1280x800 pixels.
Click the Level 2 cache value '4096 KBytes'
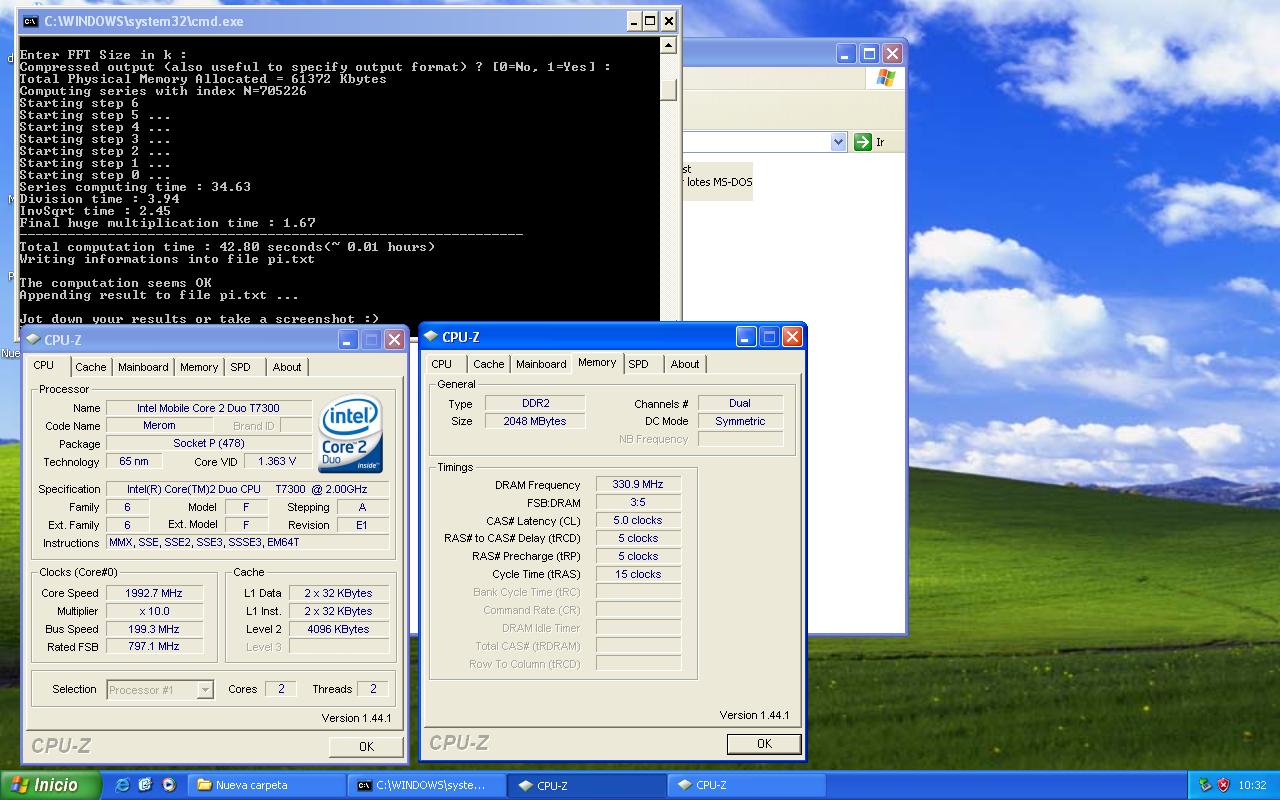pos(339,629)
